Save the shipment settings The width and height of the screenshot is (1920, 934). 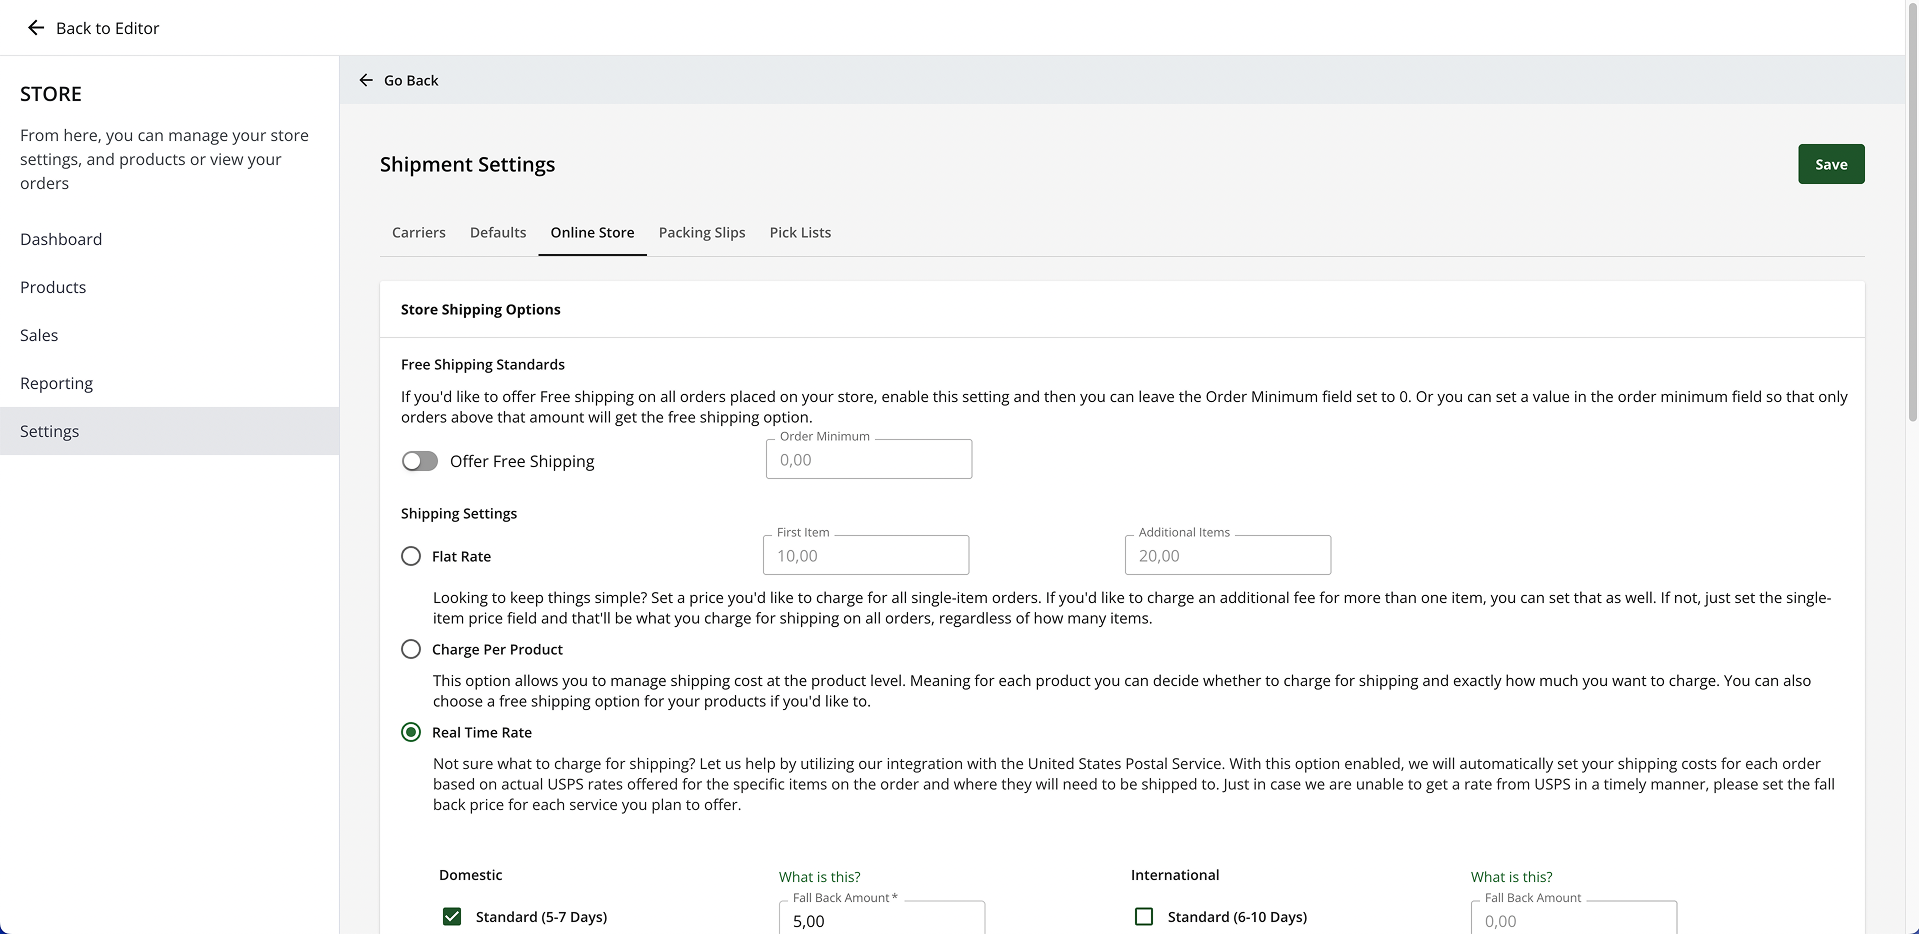click(1831, 164)
